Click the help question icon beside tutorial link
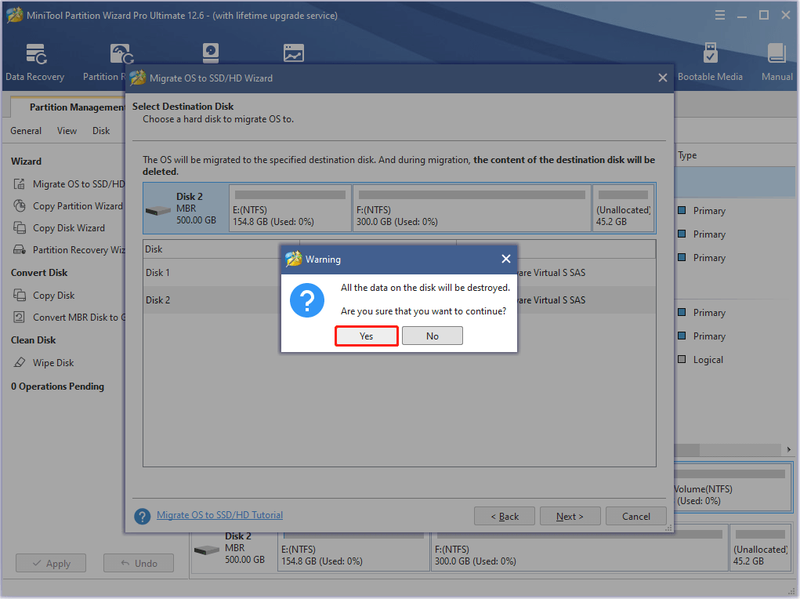 coord(142,516)
